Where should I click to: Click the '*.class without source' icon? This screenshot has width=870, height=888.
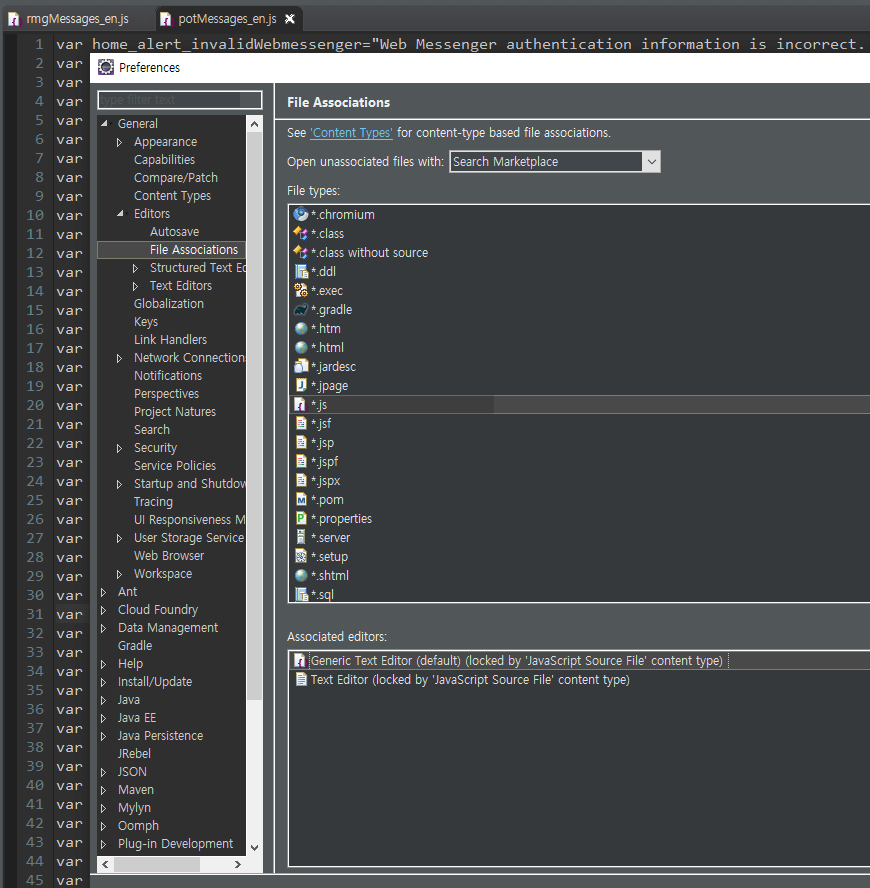point(301,252)
